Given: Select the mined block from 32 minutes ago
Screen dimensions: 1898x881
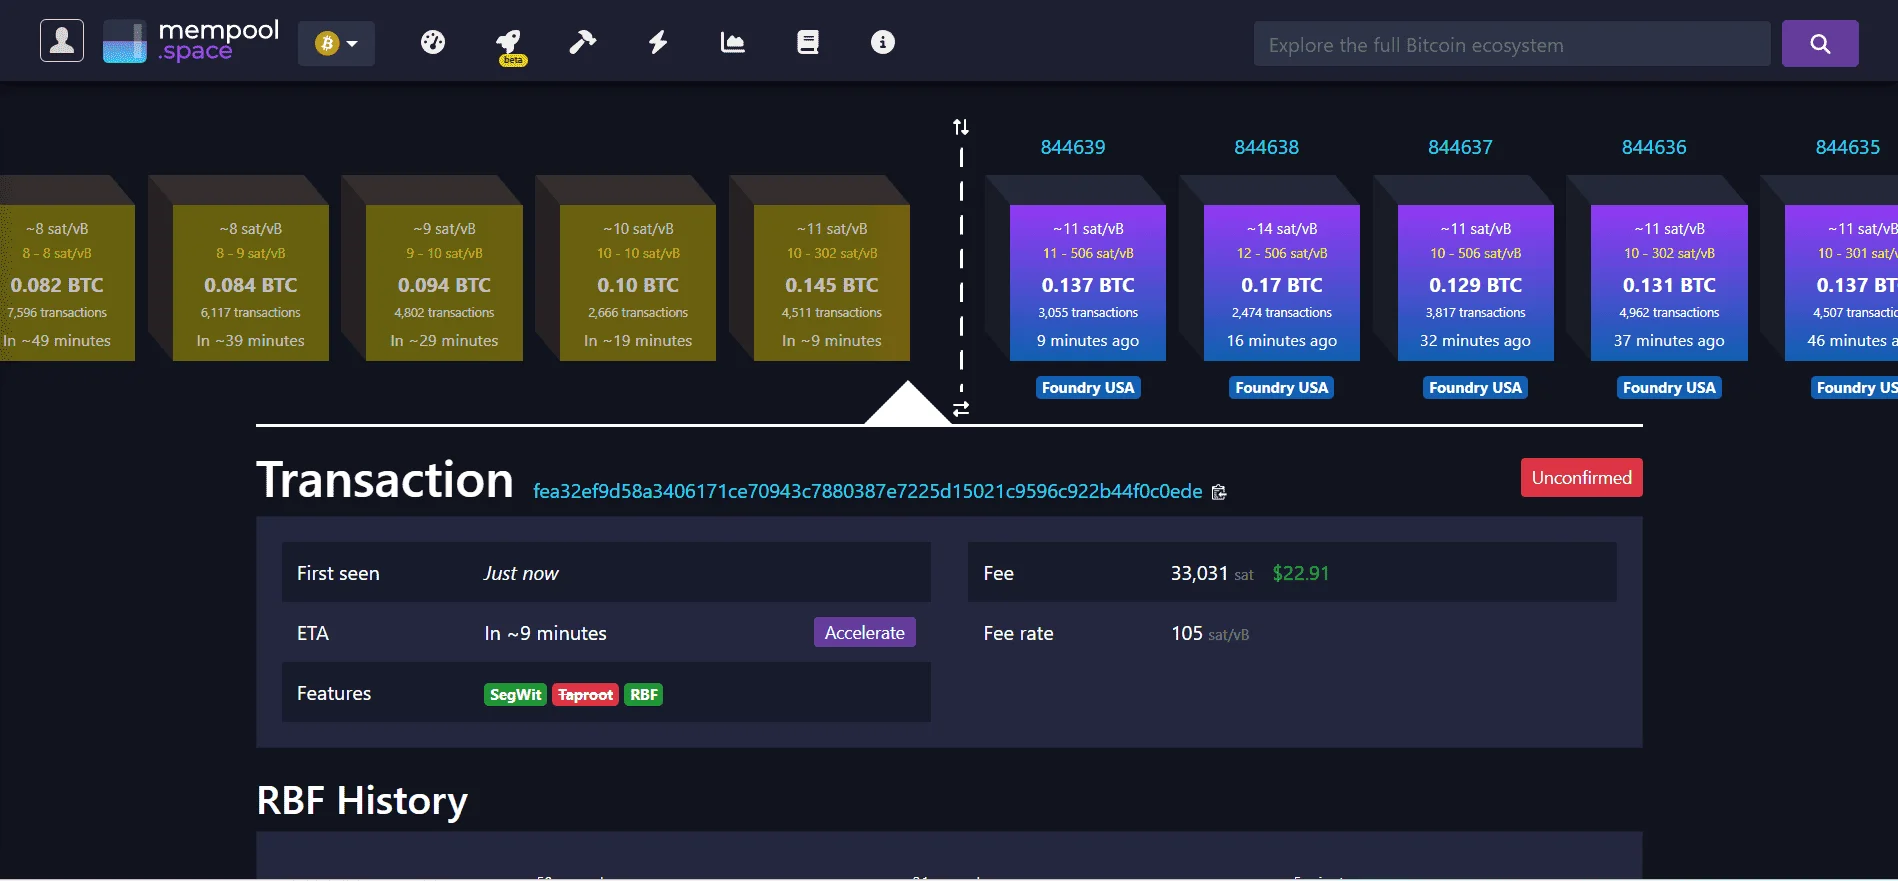Looking at the screenshot, I should [x=1476, y=283].
